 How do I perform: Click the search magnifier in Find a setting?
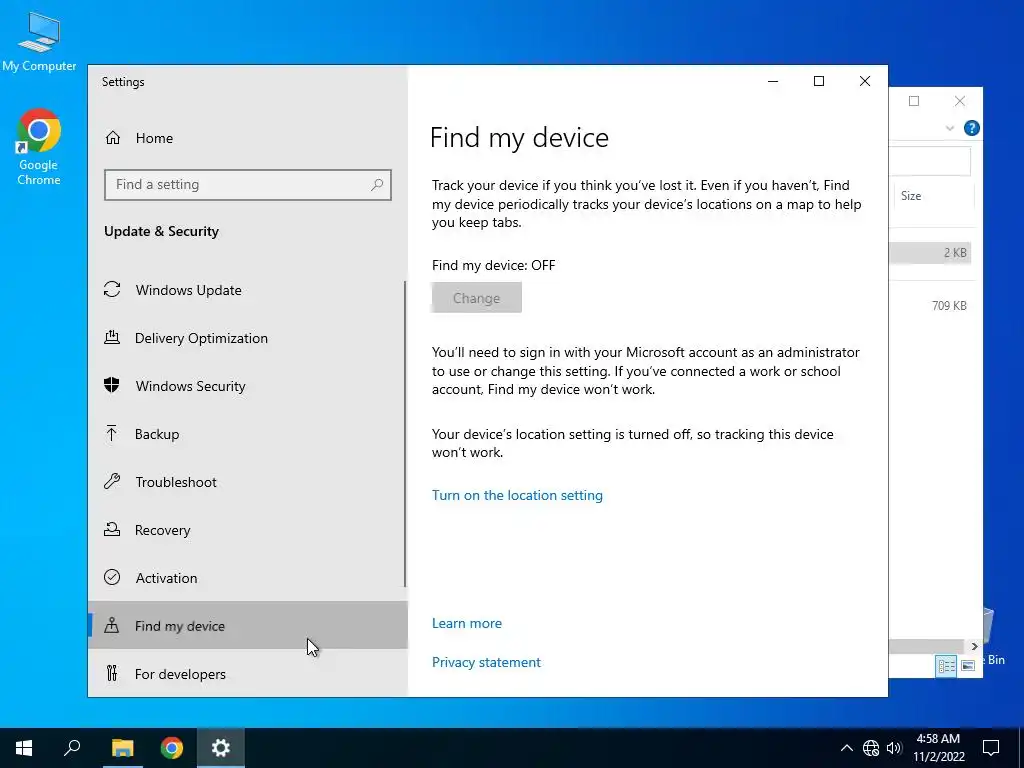(x=377, y=185)
